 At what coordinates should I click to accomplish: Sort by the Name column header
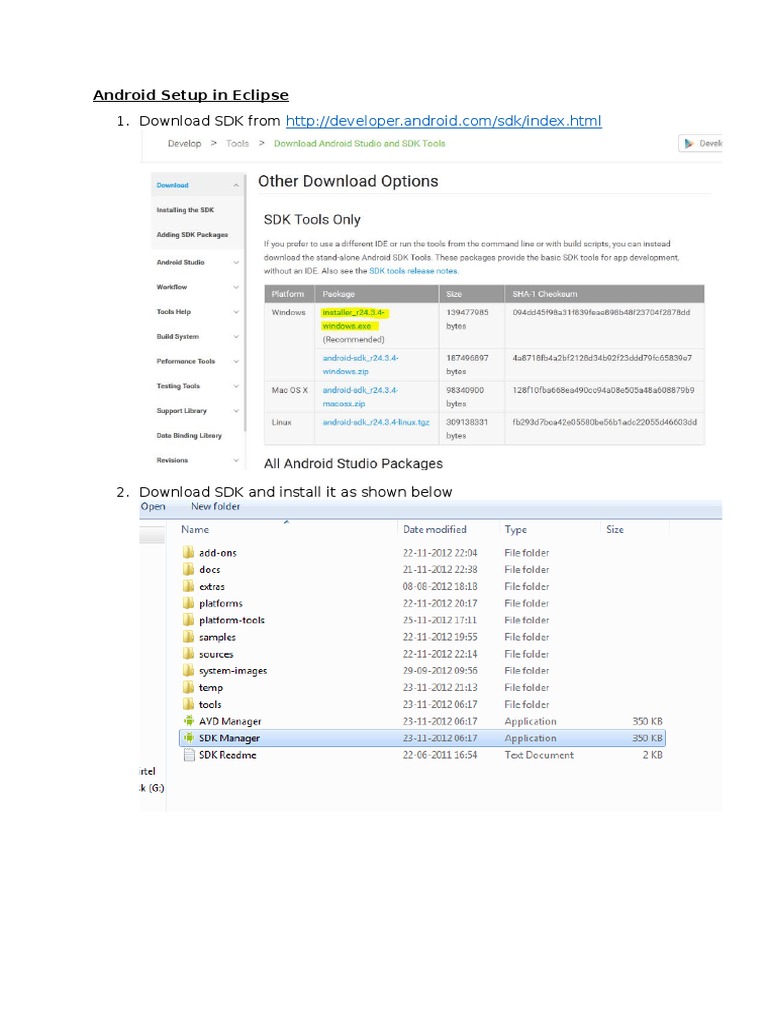pyautogui.click(x=195, y=530)
